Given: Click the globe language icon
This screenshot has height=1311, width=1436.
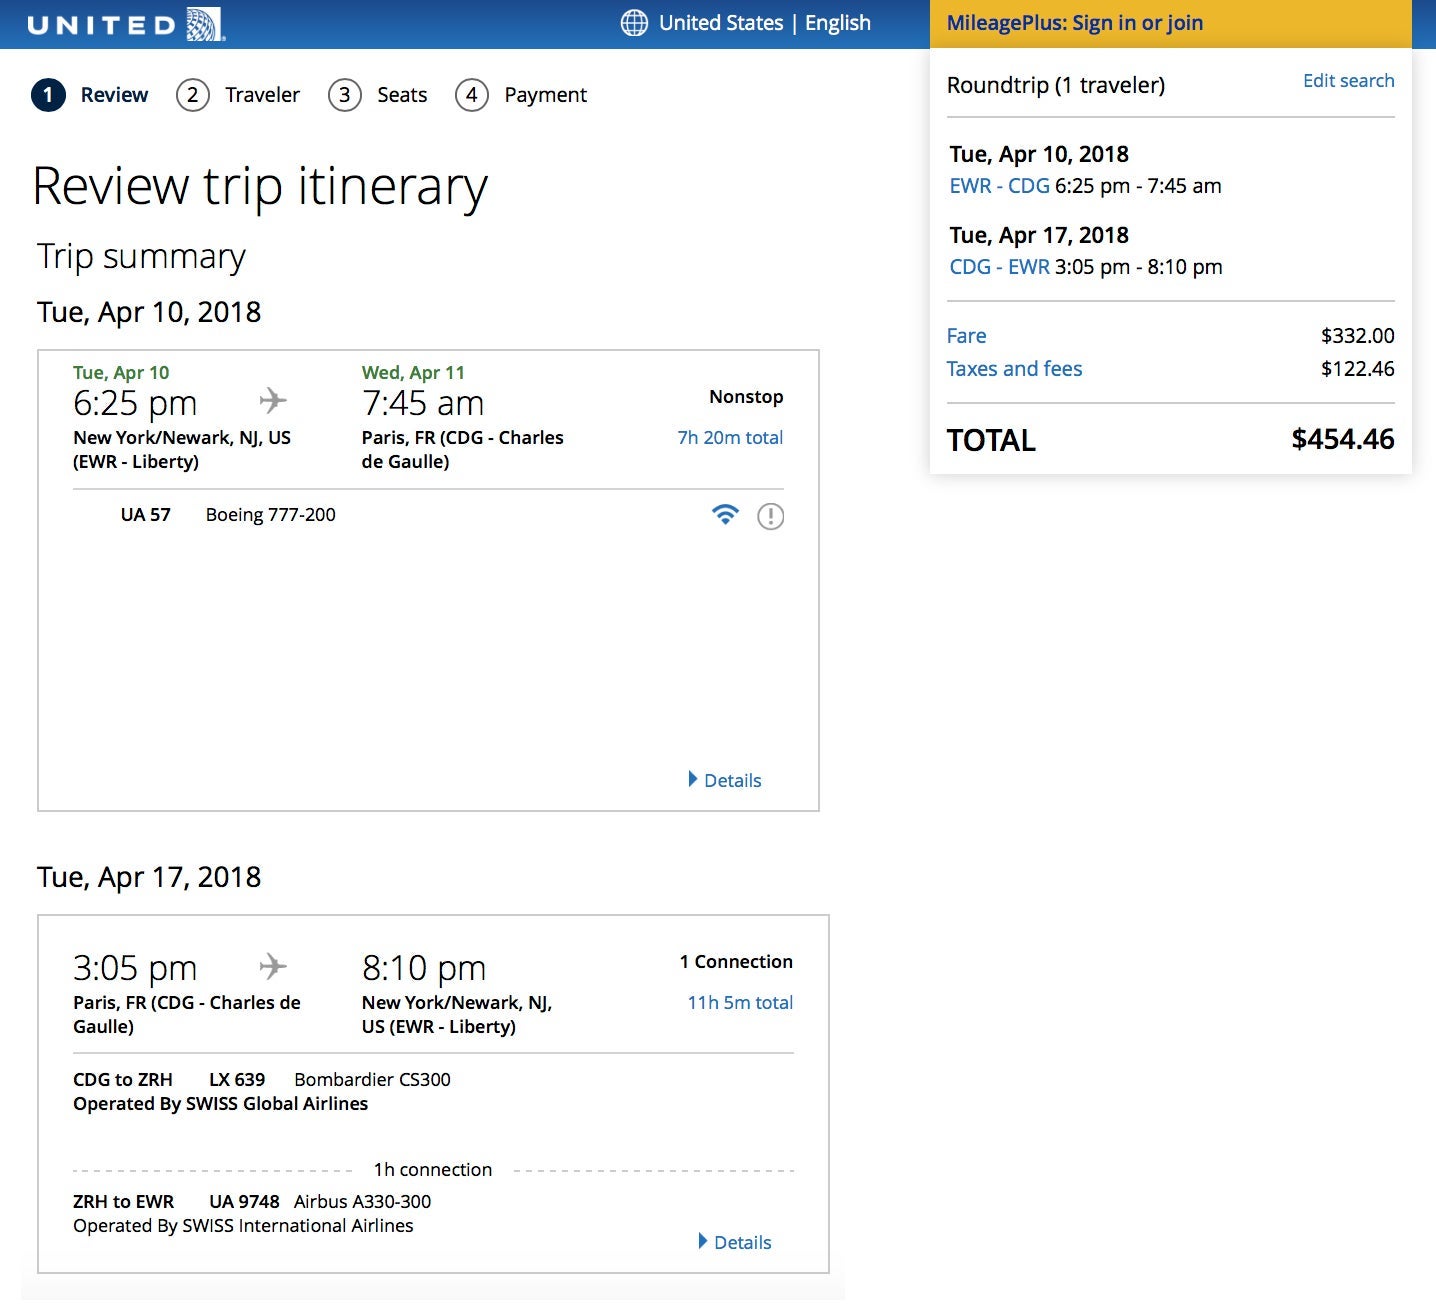Looking at the screenshot, I should (634, 23).
